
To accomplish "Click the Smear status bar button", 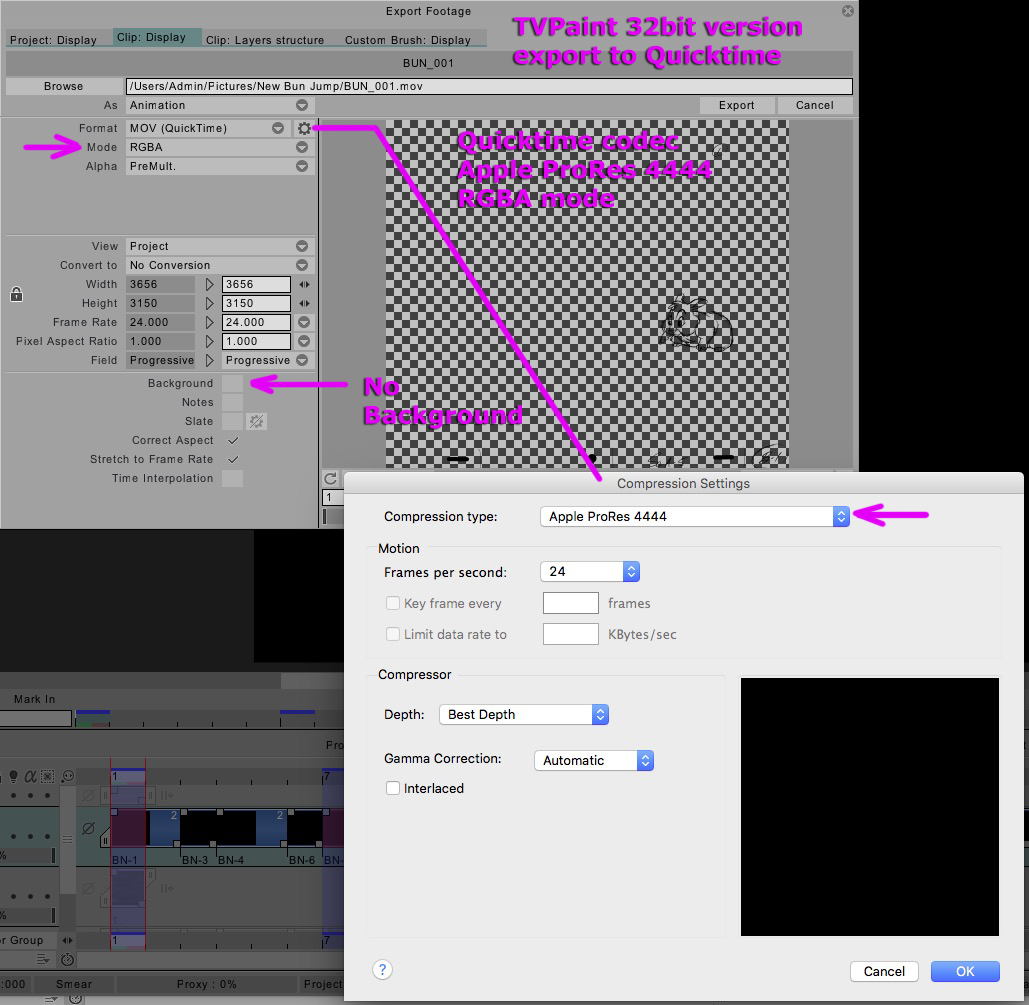I will 74,984.
